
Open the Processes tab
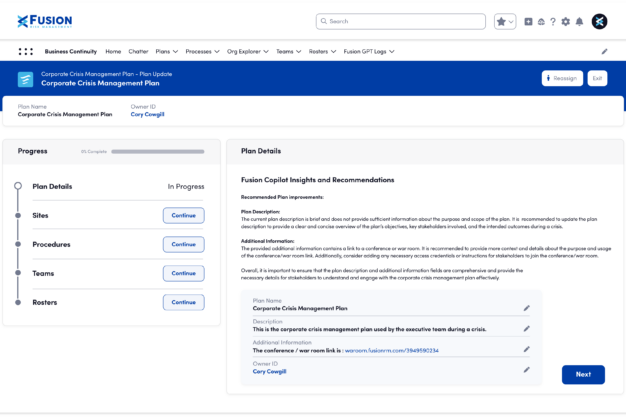198,52
